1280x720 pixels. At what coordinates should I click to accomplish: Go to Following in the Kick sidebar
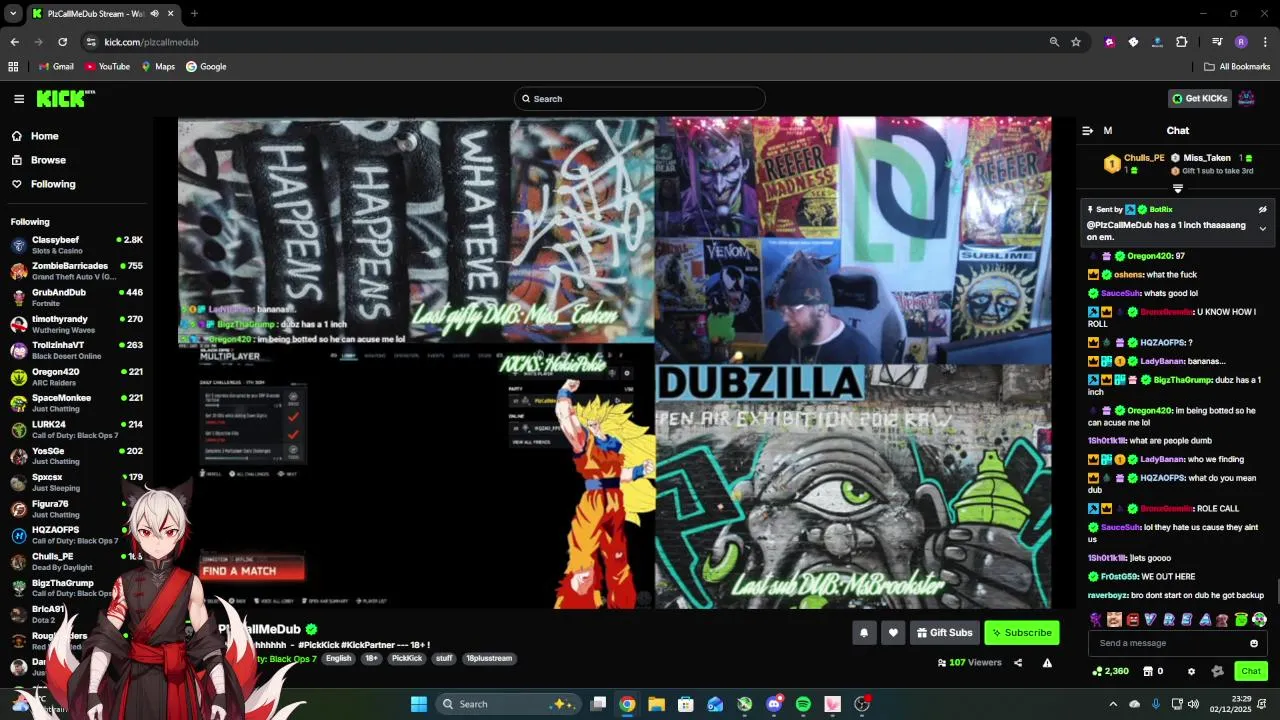pos(43,184)
